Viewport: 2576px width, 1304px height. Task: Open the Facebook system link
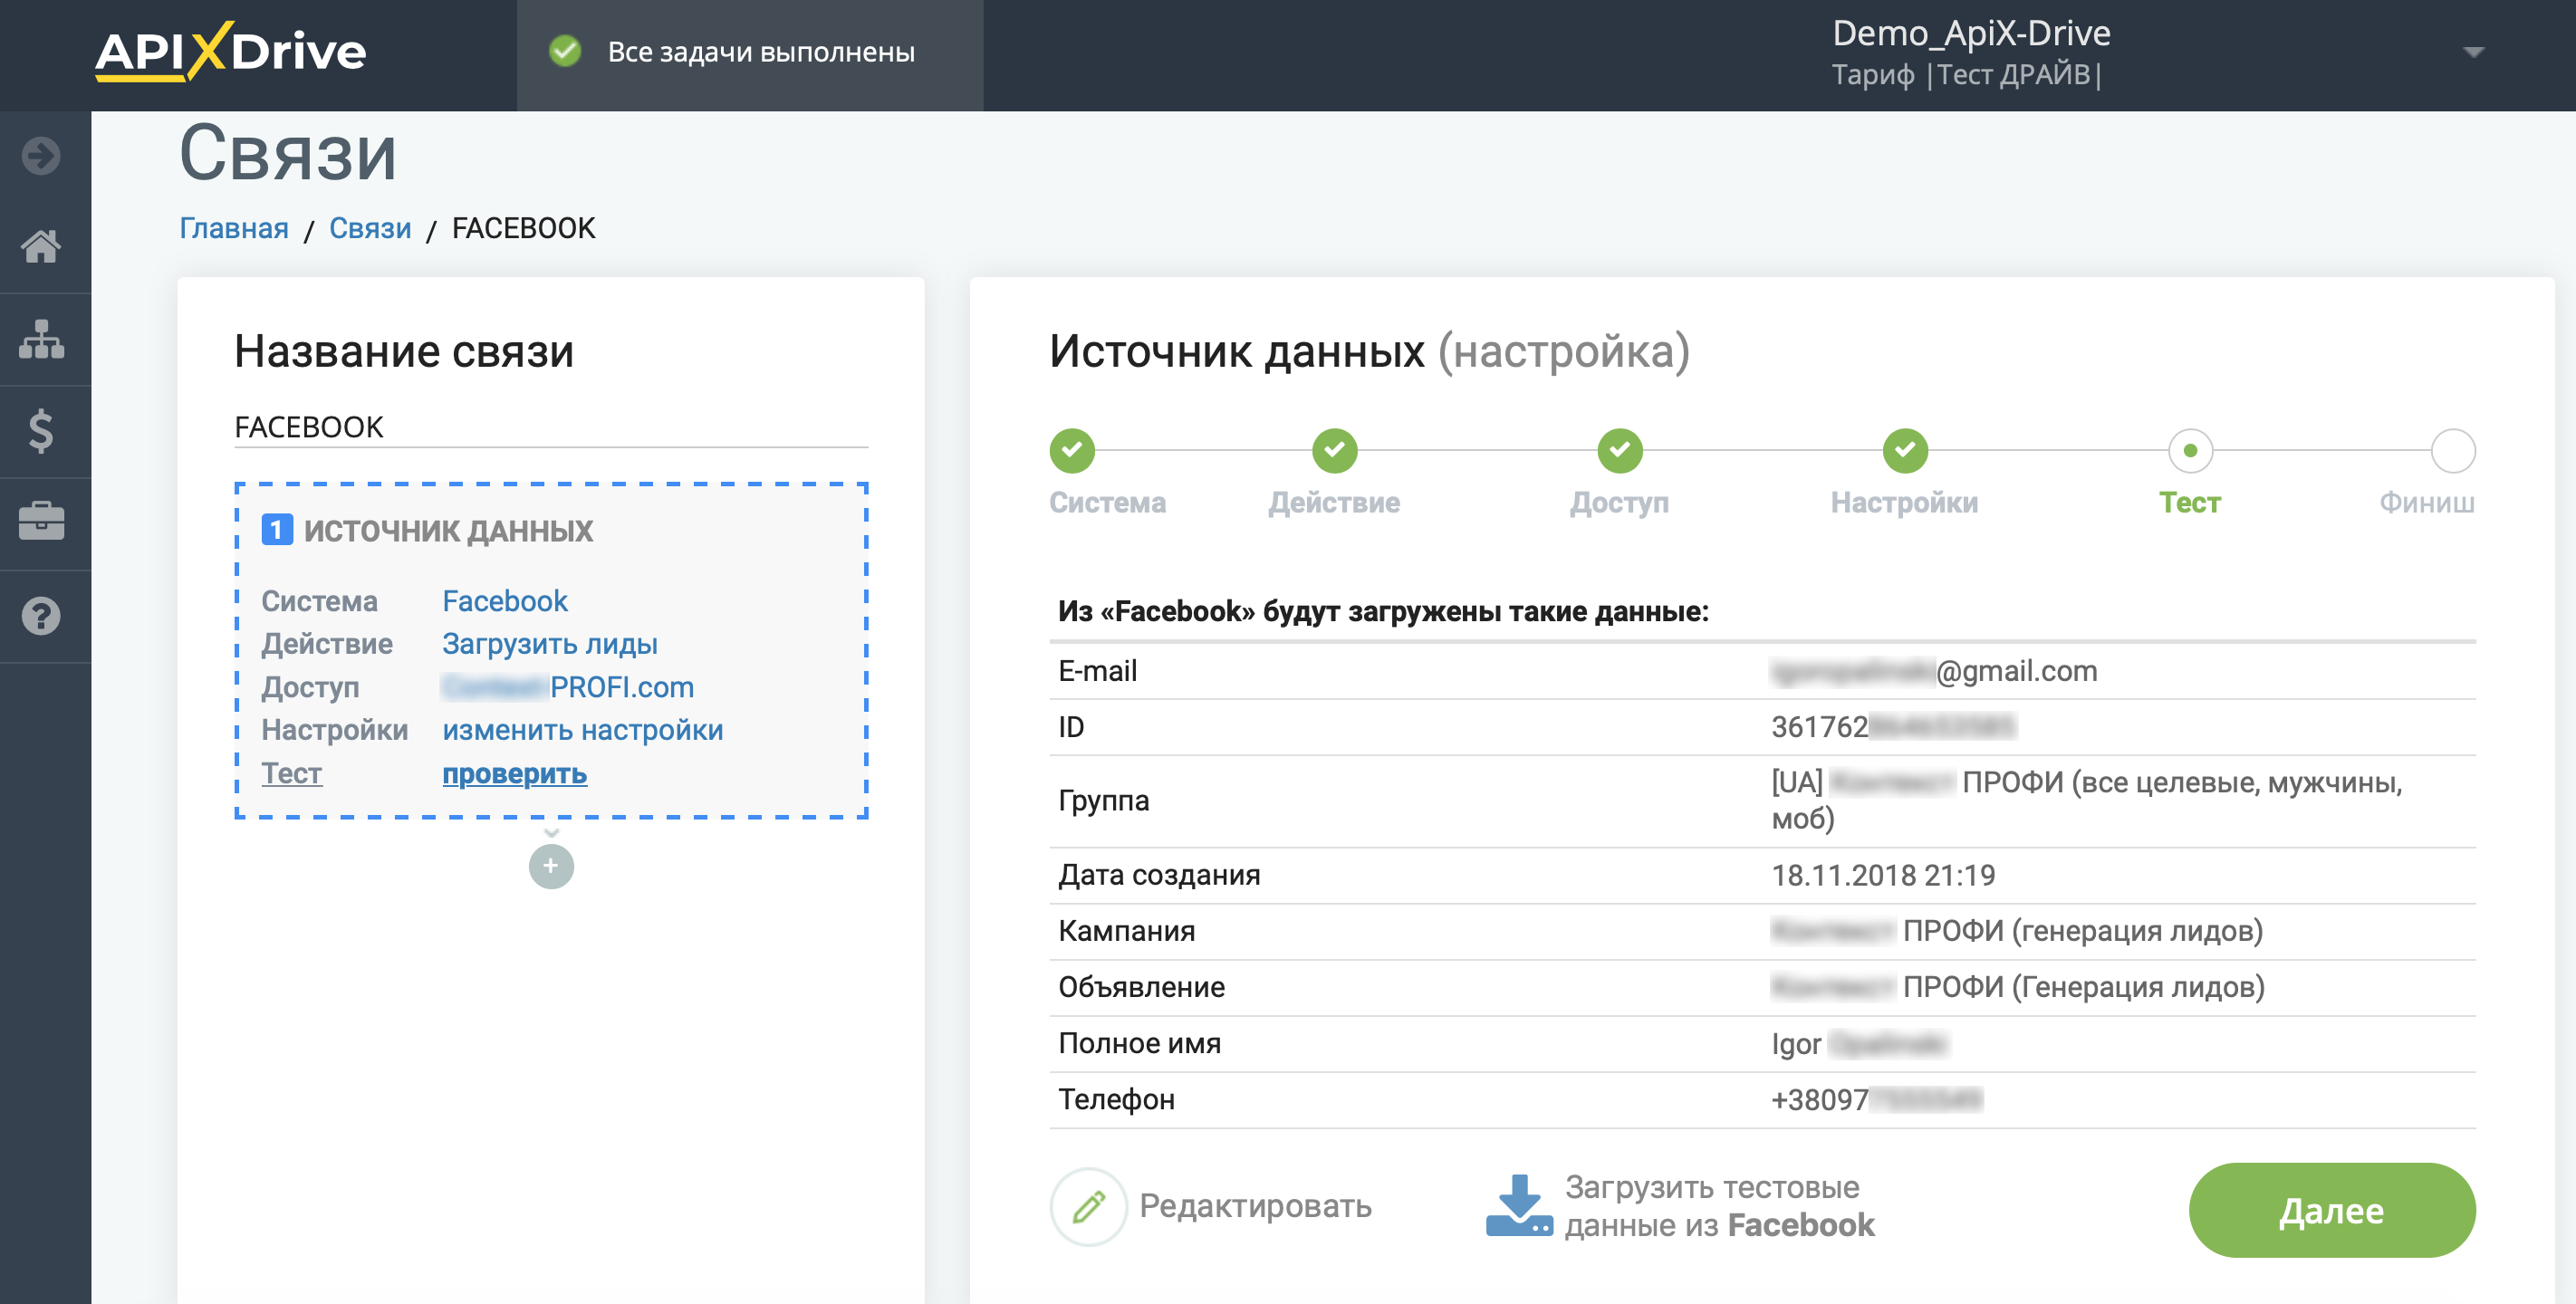pyautogui.click(x=504, y=601)
